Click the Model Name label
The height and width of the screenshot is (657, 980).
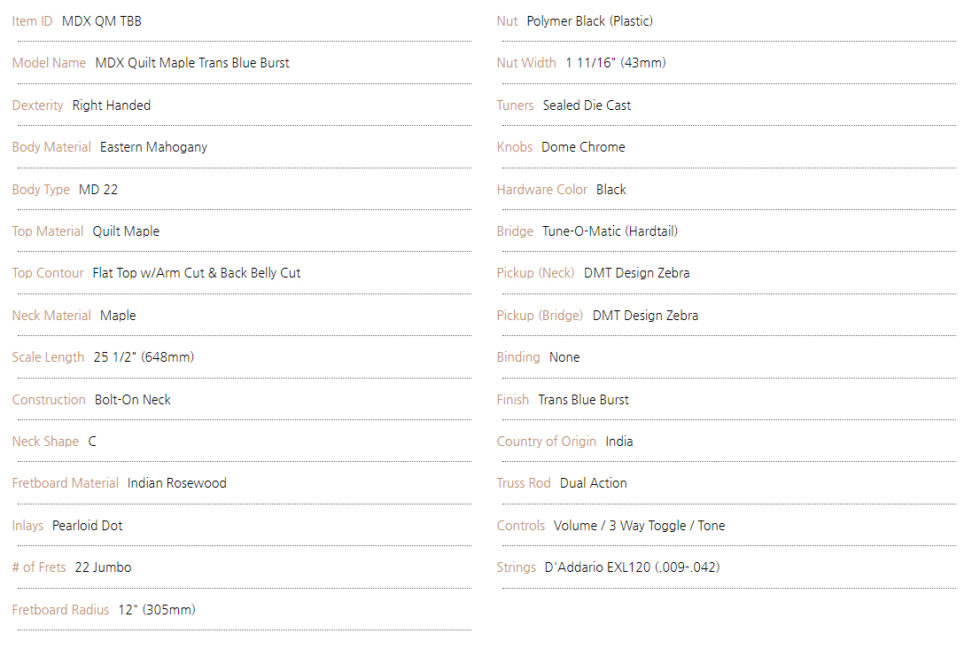pos(49,63)
